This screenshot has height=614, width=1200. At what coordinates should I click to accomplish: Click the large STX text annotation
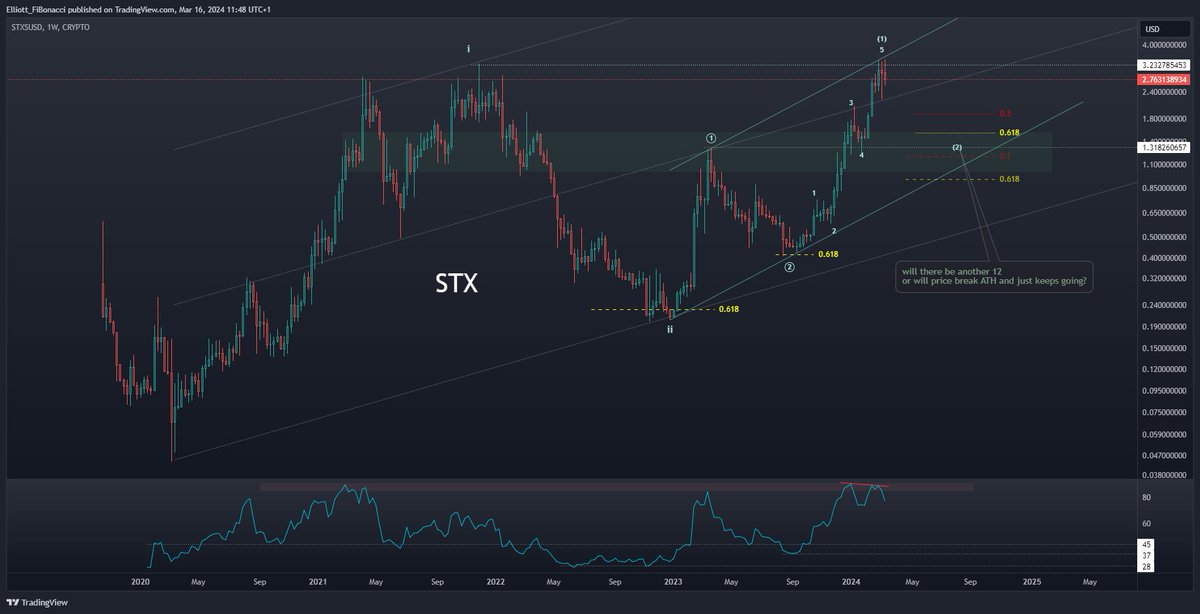tap(456, 283)
